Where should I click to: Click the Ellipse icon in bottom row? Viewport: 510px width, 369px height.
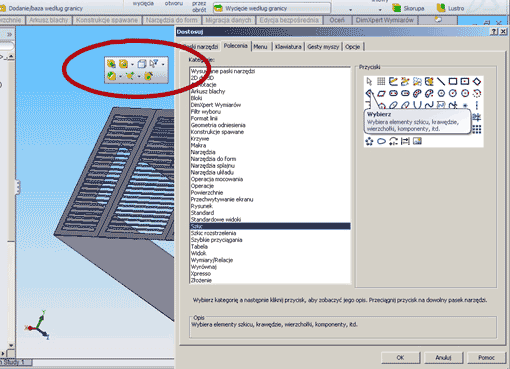pyautogui.click(x=381, y=141)
